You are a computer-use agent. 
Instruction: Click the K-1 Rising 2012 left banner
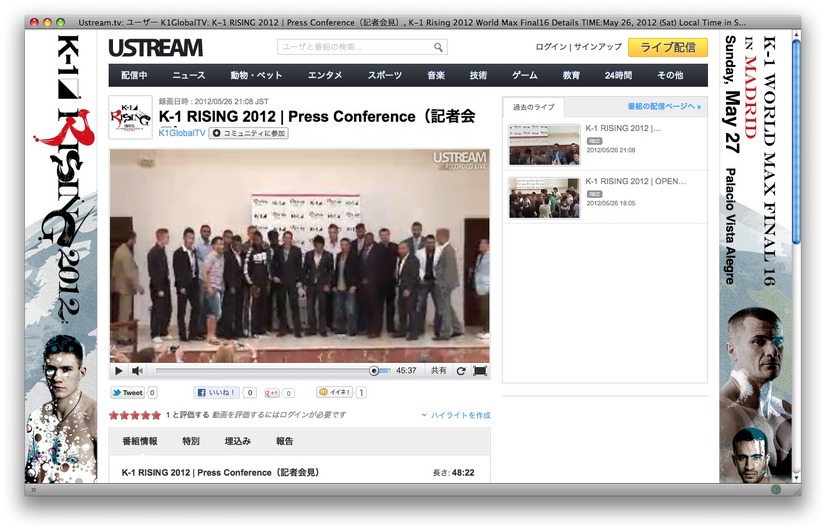[61, 257]
